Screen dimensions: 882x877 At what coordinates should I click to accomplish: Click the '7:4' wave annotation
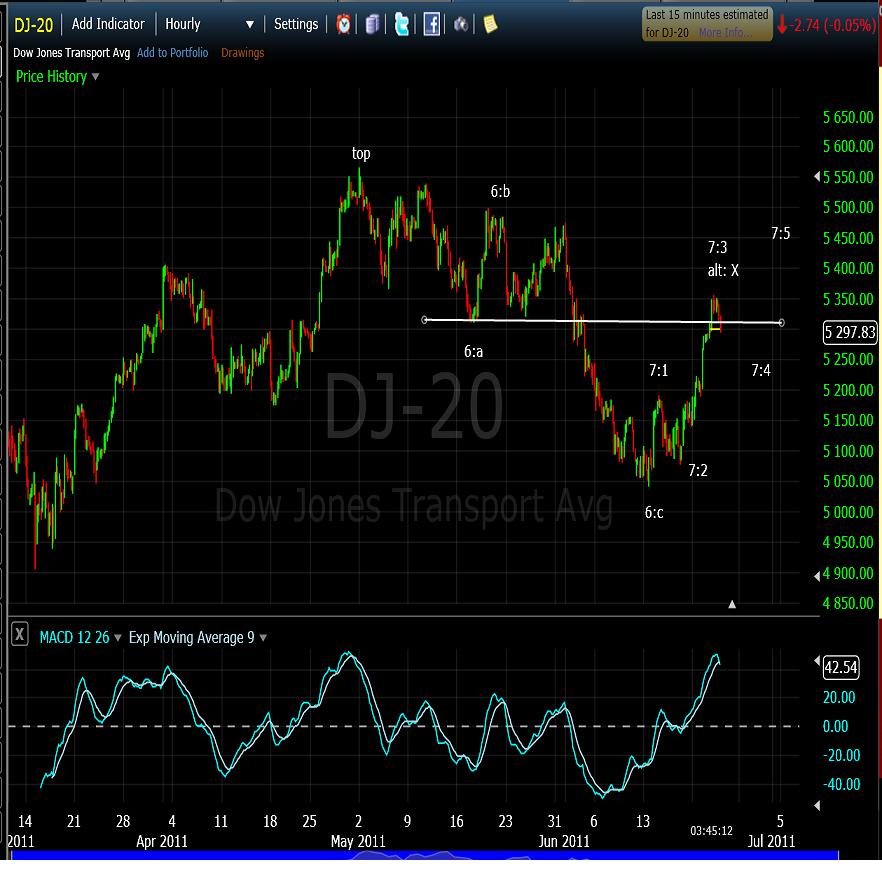coord(761,370)
